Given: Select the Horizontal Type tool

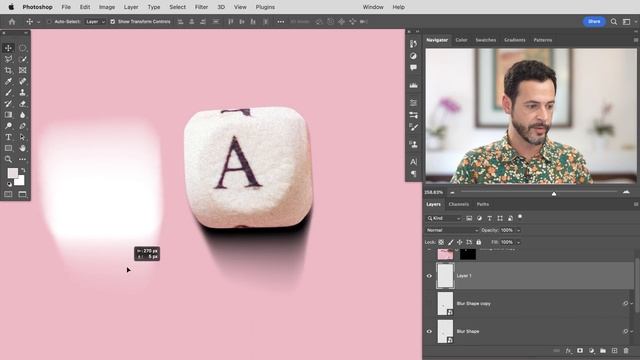Looking at the screenshot, I should (x=8, y=137).
